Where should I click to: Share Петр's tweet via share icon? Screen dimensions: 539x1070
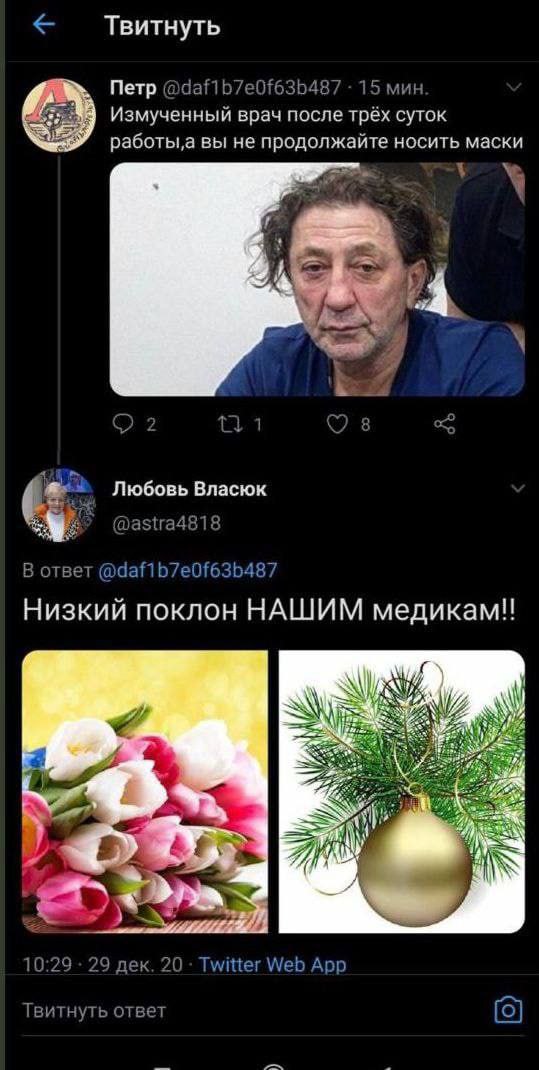coord(444,424)
